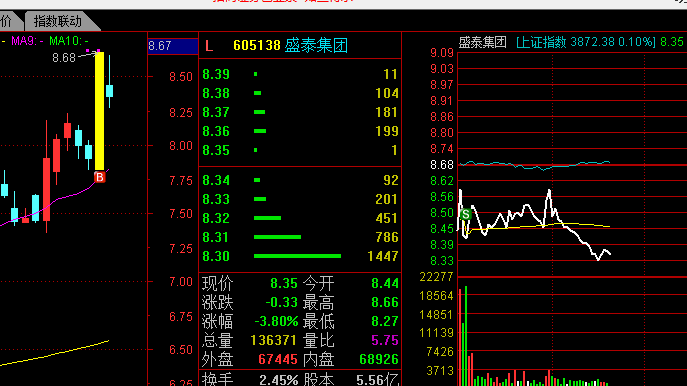Open the partially visible 价 tab
The image size is (687, 386).
pyautogui.click(x=6, y=21)
